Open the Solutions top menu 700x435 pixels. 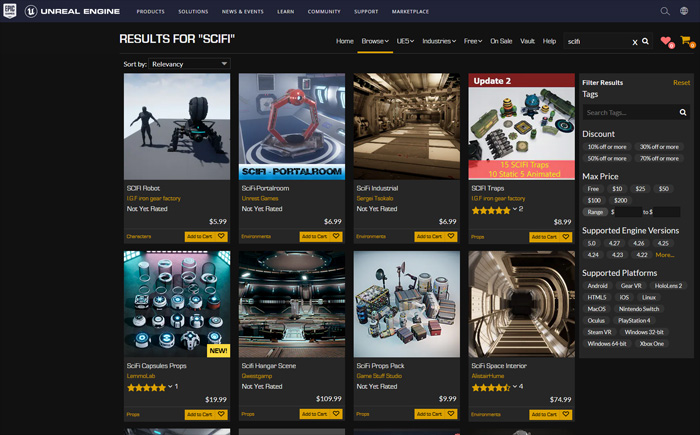[x=193, y=12]
